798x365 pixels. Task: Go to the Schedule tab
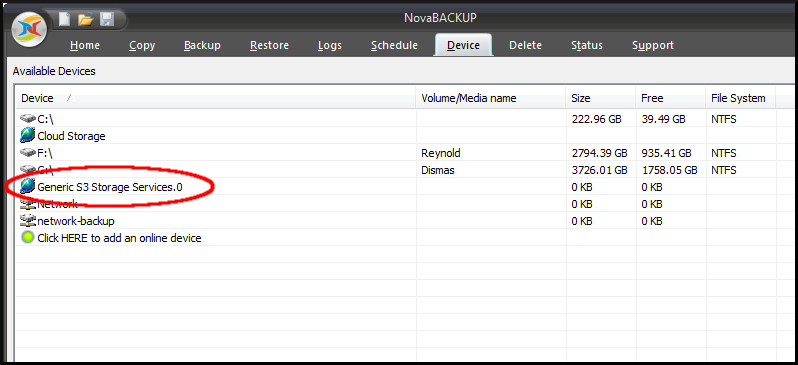[x=394, y=45]
